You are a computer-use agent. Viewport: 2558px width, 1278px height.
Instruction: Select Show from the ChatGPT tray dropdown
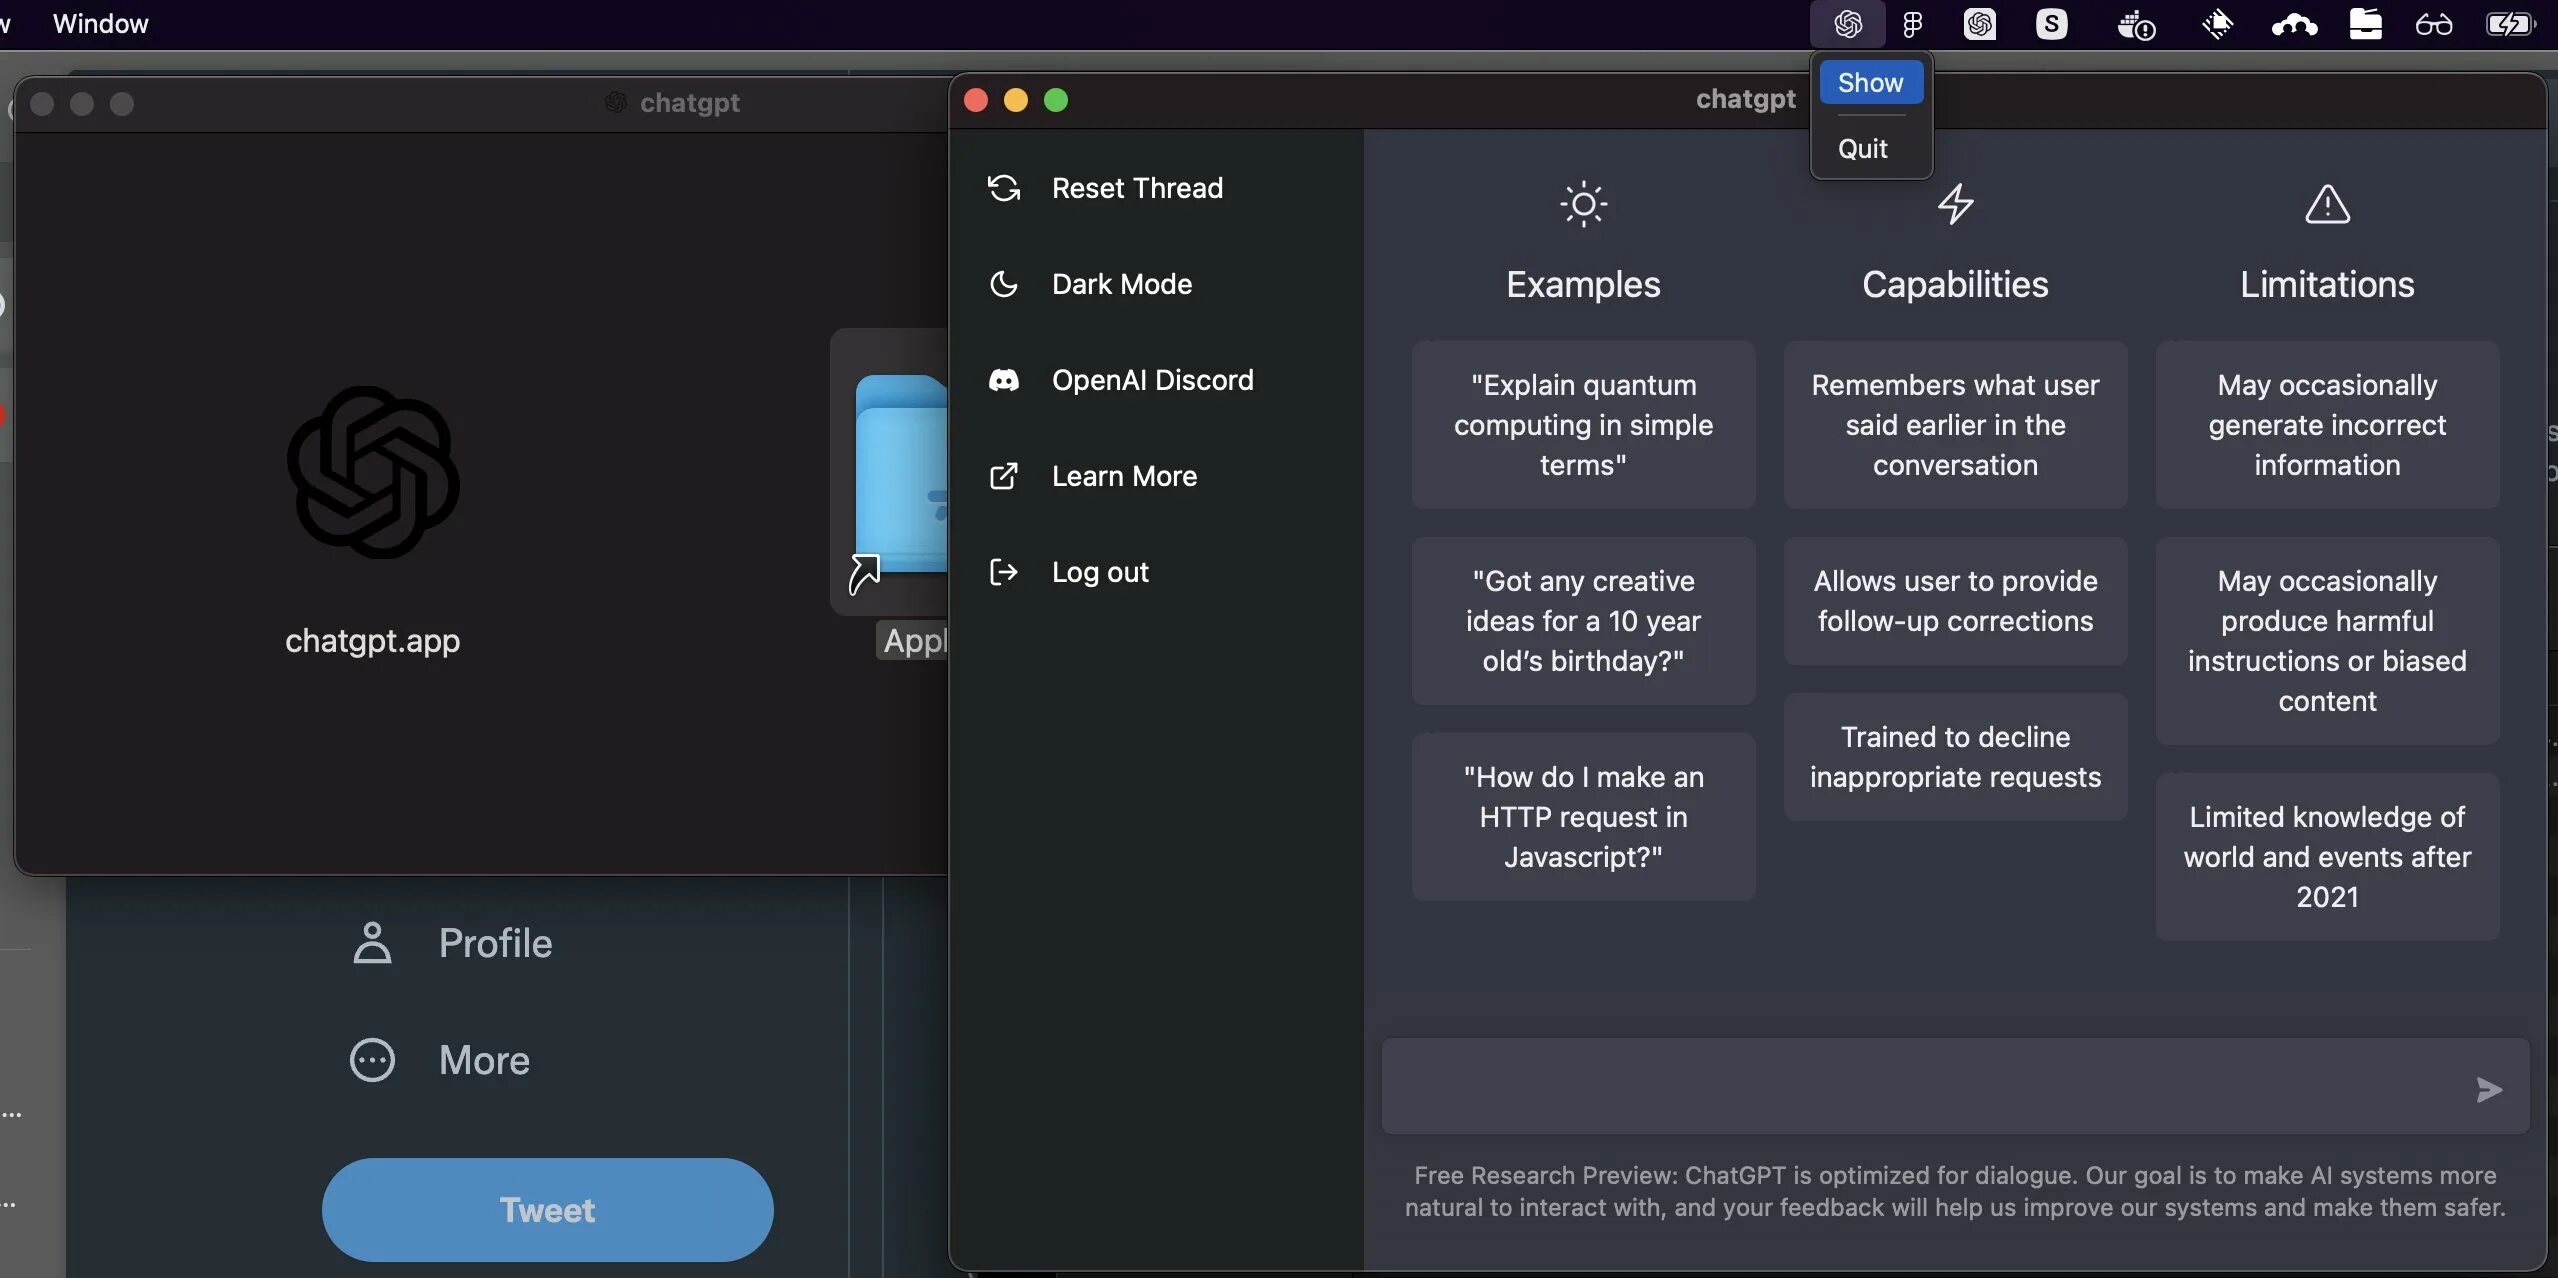(1870, 82)
